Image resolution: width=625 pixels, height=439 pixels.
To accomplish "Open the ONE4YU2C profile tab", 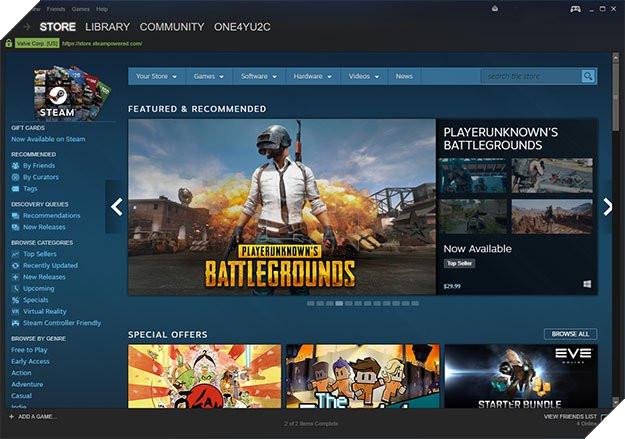I will point(242,27).
